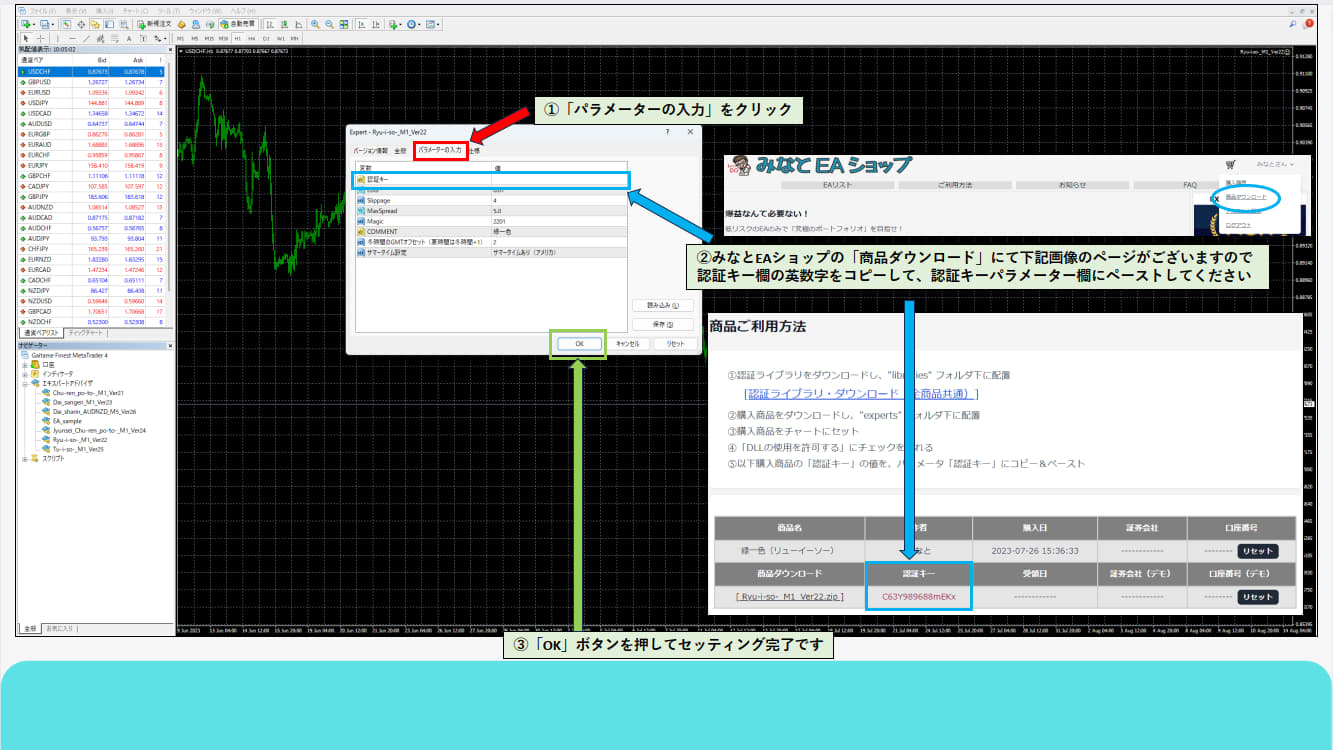
Task: Select the crosshair cursor tool
Action: pyautogui.click(x=40, y=38)
